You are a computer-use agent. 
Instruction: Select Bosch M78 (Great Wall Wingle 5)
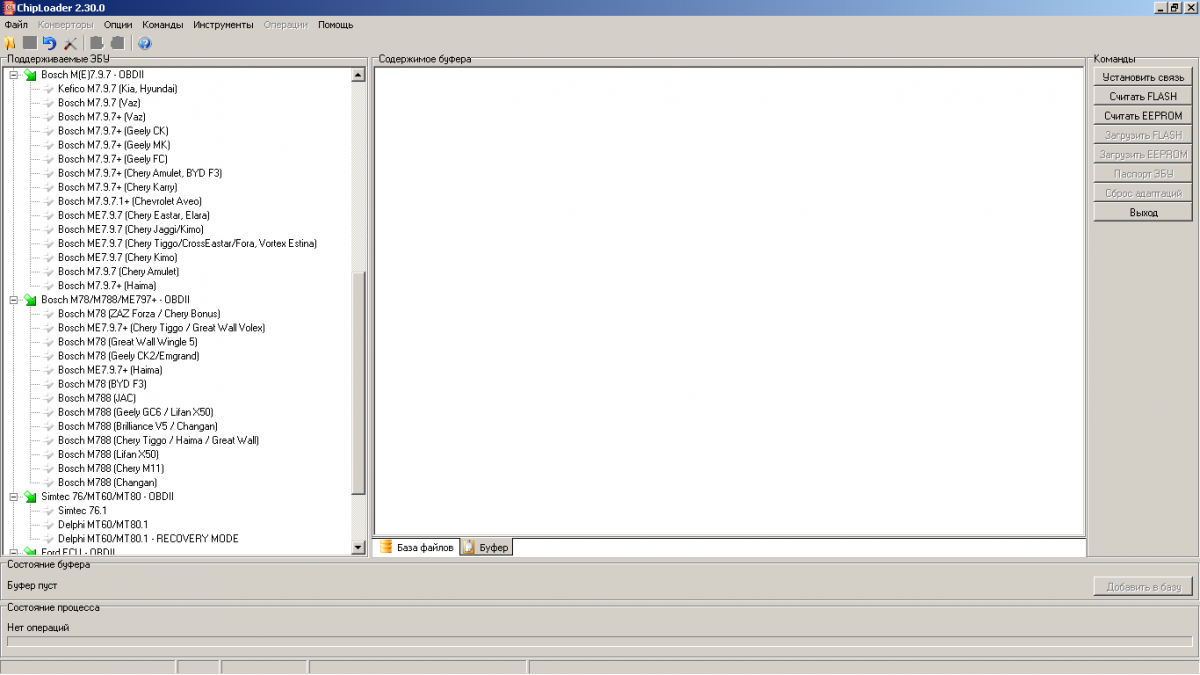127,342
